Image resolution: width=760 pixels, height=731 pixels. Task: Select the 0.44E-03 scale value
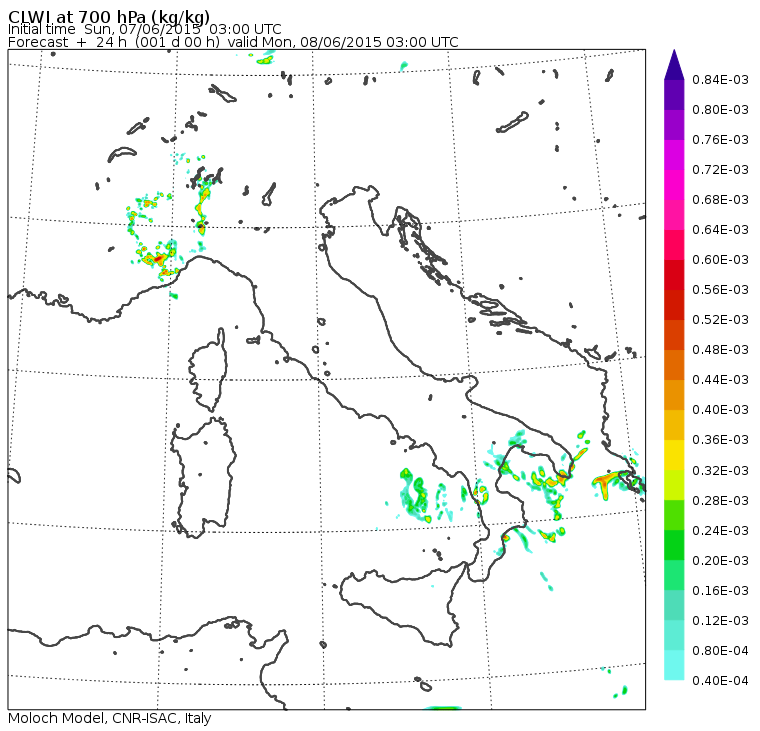[x=720, y=380]
